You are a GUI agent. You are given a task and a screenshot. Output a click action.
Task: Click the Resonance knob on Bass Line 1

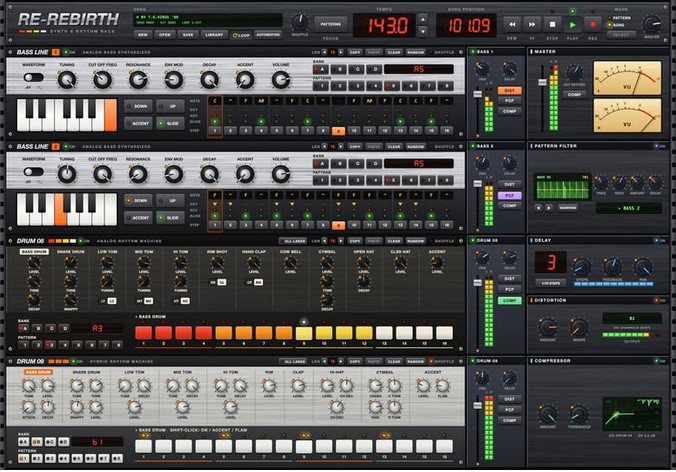click(138, 80)
